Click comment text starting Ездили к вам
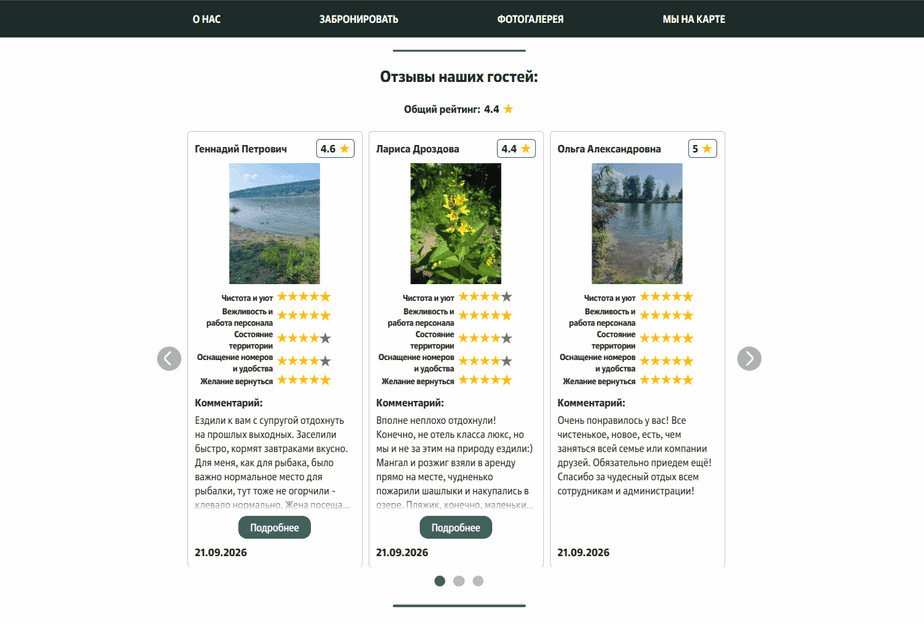The image size is (924, 624). coord(272,463)
